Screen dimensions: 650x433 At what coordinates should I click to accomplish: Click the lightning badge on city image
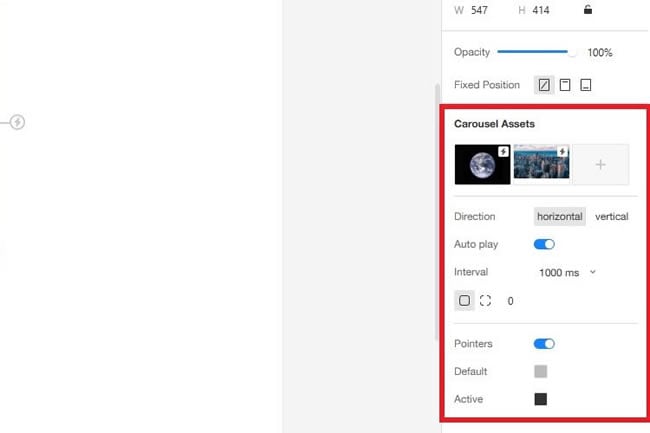[x=562, y=152]
